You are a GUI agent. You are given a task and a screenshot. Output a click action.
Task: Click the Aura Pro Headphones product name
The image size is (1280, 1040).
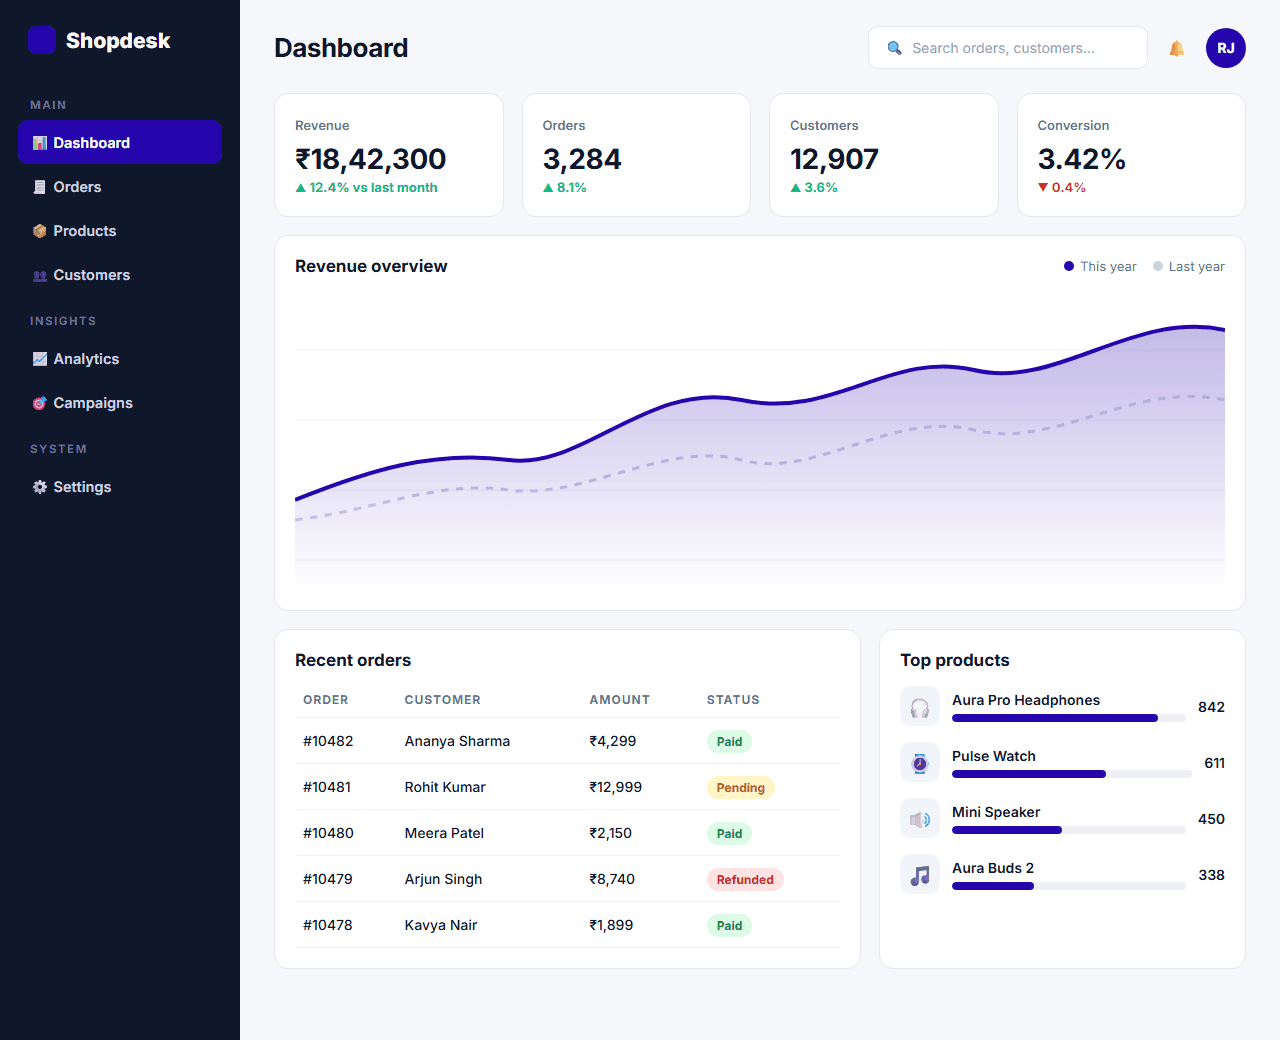(x=1026, y=700)
